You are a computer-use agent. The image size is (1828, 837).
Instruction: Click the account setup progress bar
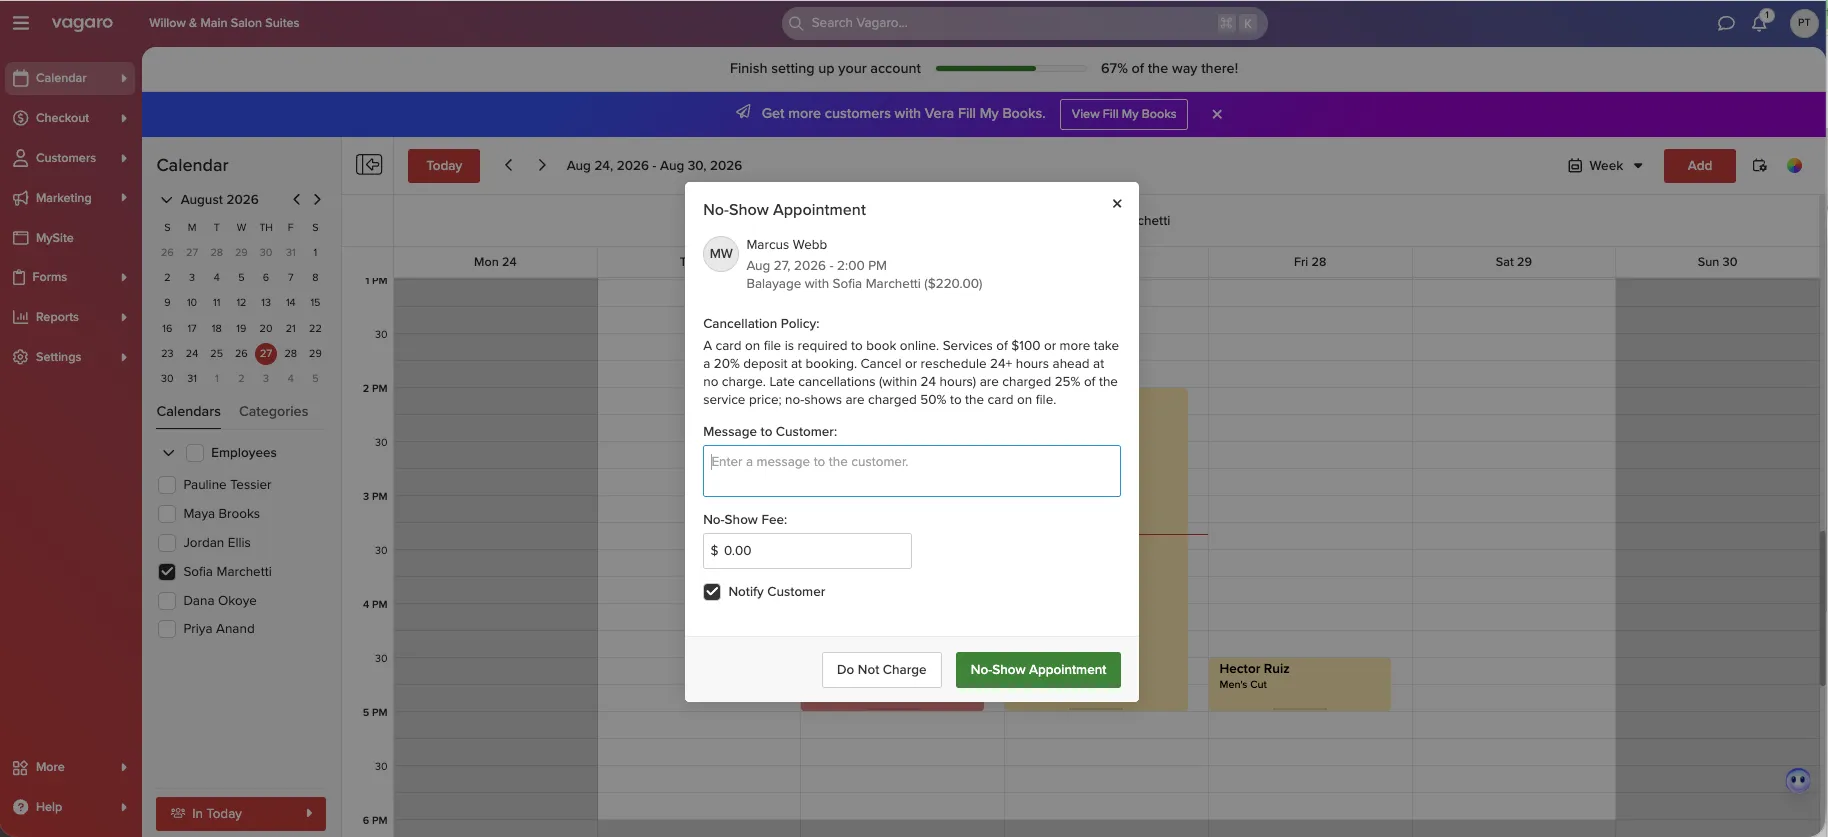(1011, 69)
